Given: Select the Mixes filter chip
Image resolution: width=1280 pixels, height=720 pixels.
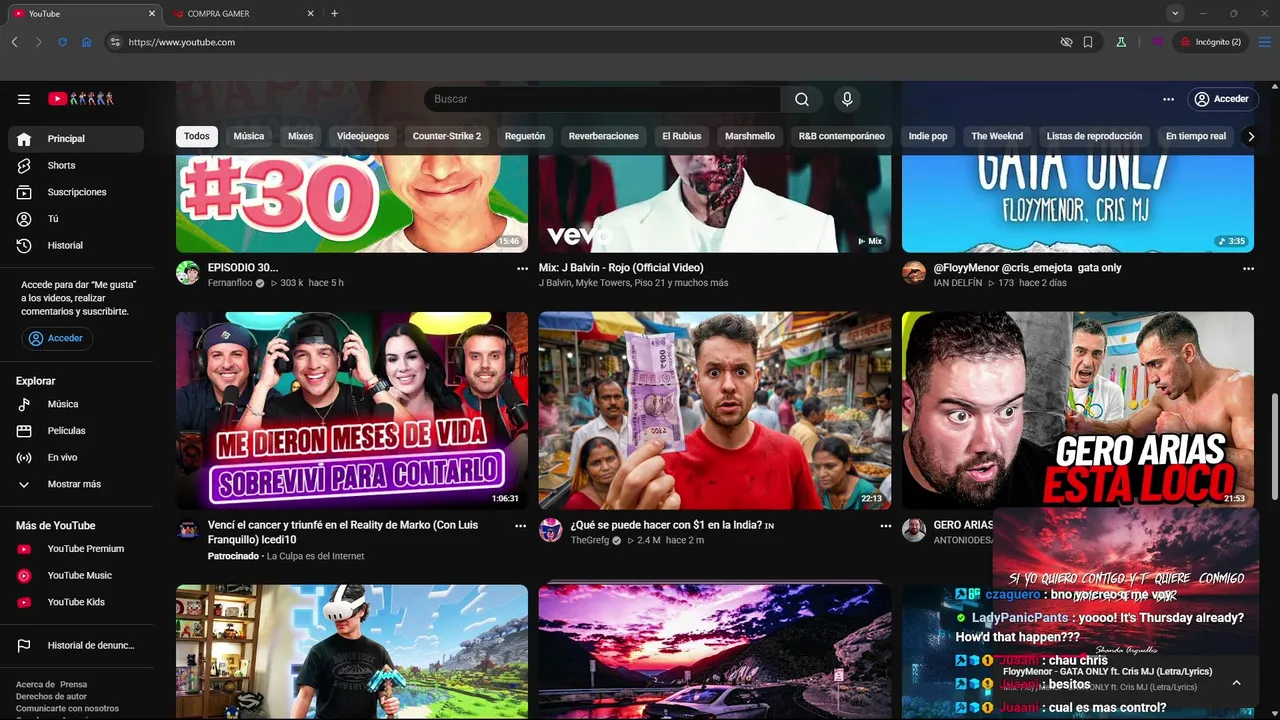Looking at the screenshot, I should pos(300,136).
